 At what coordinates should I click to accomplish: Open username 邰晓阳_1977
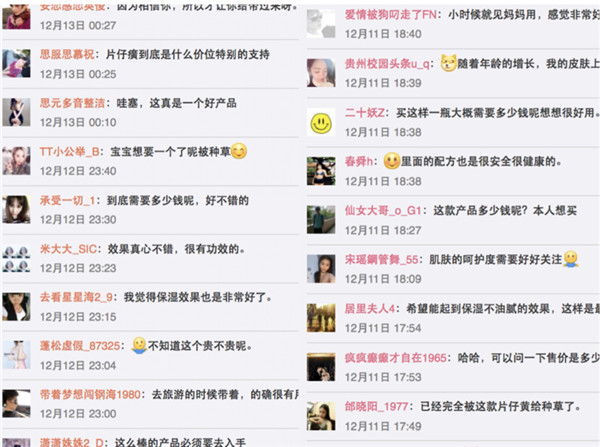pyautogui.click(x=377, y=406)
